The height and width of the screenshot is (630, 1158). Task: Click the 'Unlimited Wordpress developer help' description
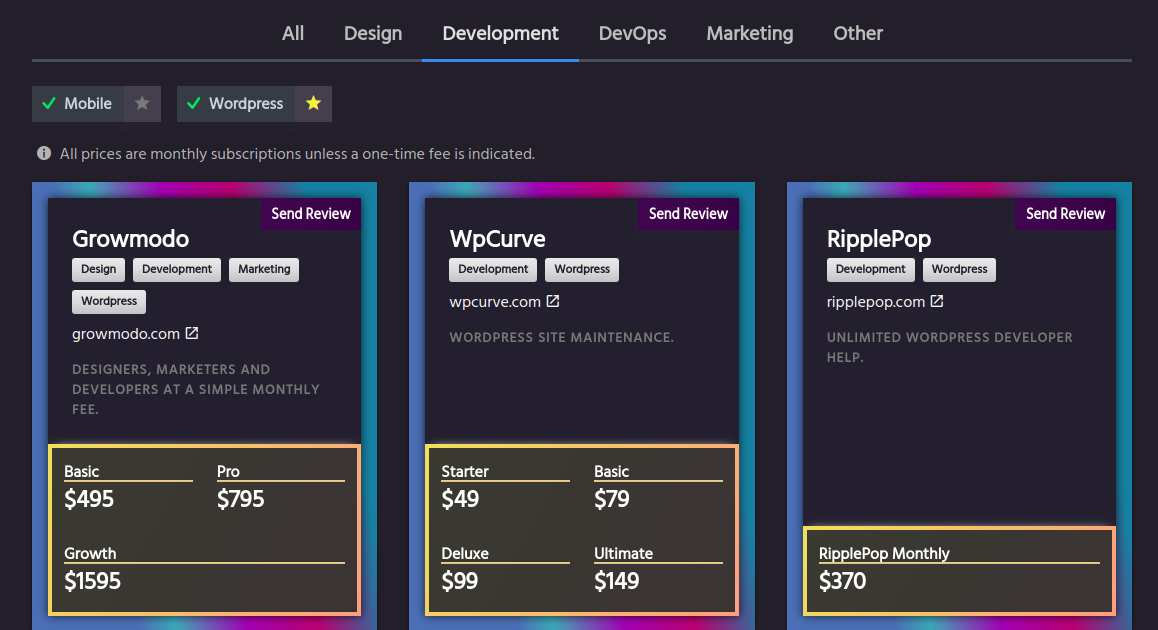(x=950, y=347)
